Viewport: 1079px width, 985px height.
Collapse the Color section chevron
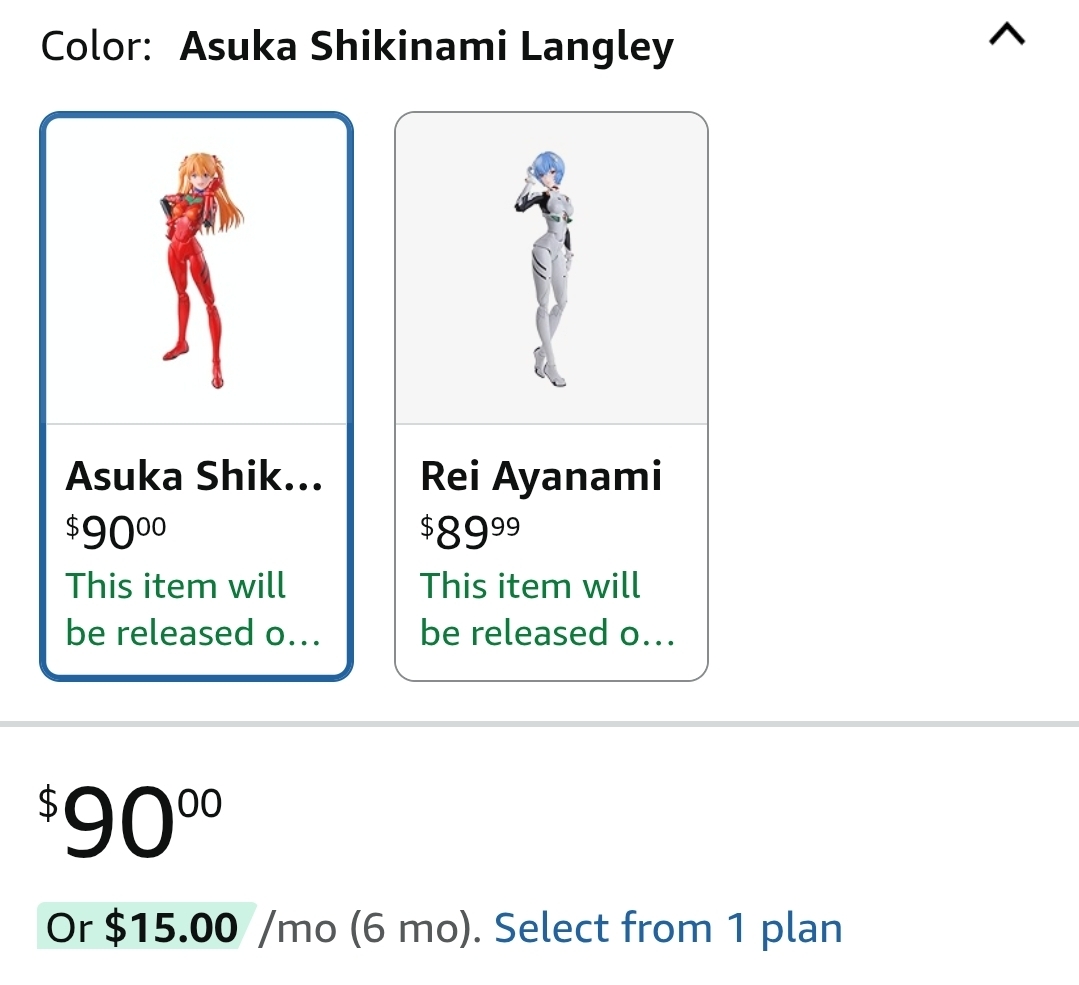click(1007, 34)
